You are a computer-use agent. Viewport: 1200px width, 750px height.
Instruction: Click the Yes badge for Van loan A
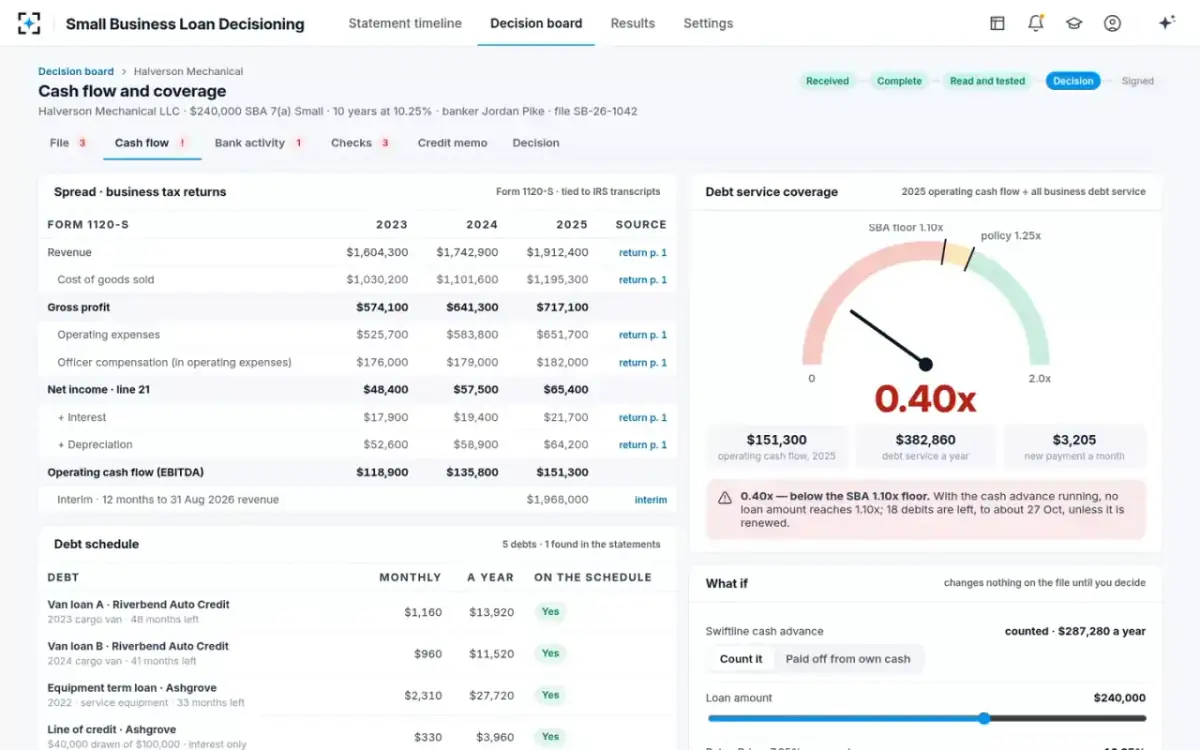(550, 612)
